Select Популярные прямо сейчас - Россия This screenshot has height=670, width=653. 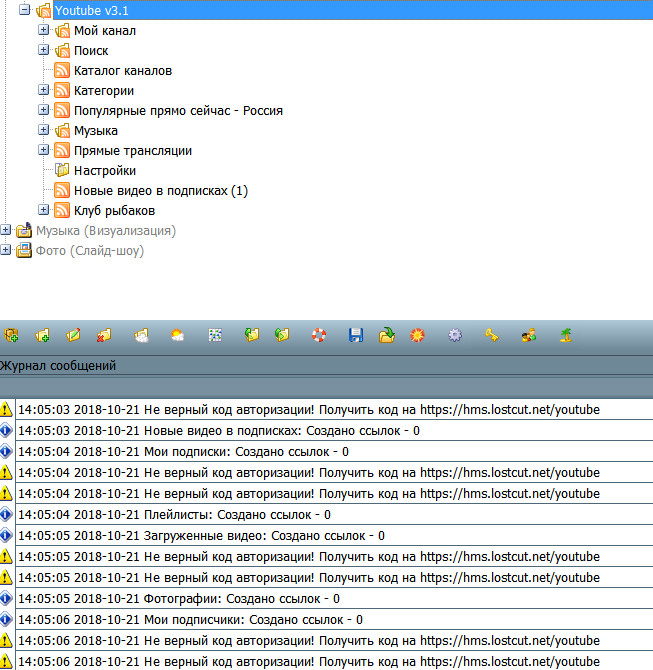coord(177,110)
